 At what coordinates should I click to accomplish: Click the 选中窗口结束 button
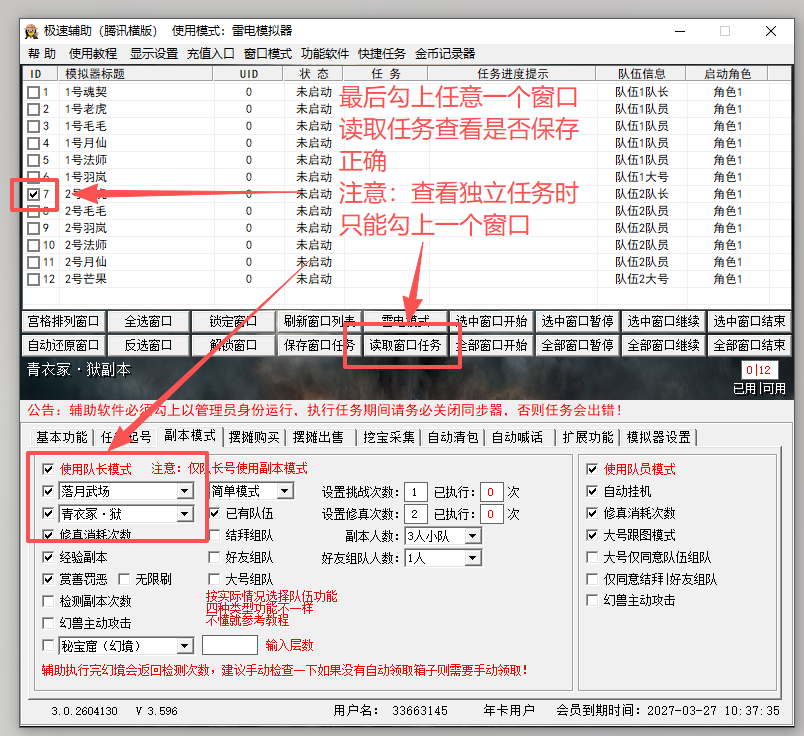[x=749, y=322]
